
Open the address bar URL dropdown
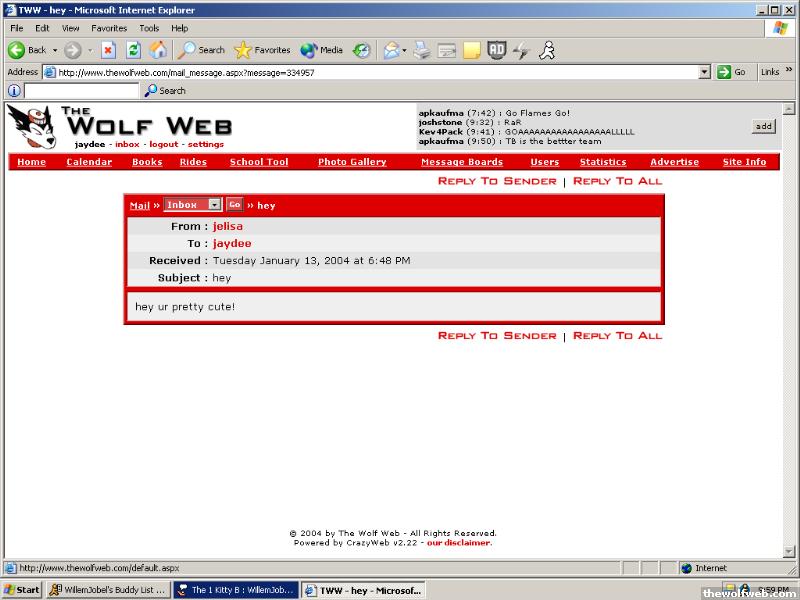coord(704,72)
